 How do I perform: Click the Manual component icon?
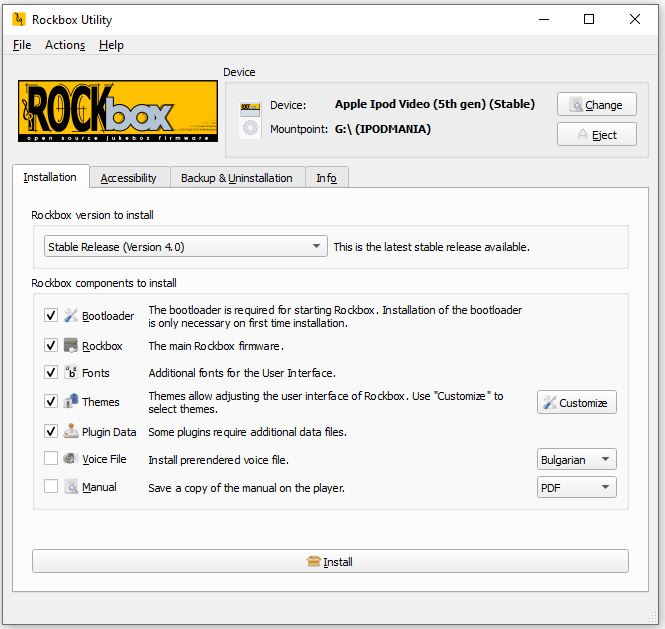(71, 487)
